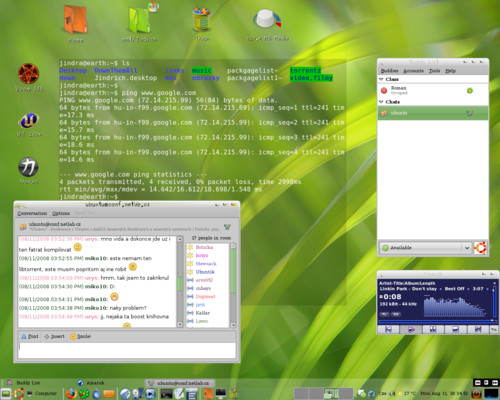
Task: Click the weather temperature applet in panel
Action: click(407, 394)
